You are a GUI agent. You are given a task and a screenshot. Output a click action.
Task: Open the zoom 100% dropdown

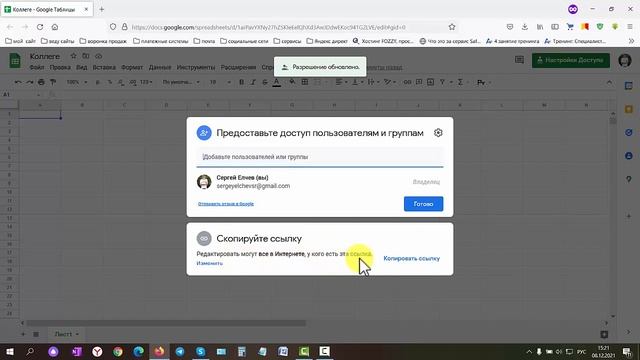point(77,82)
